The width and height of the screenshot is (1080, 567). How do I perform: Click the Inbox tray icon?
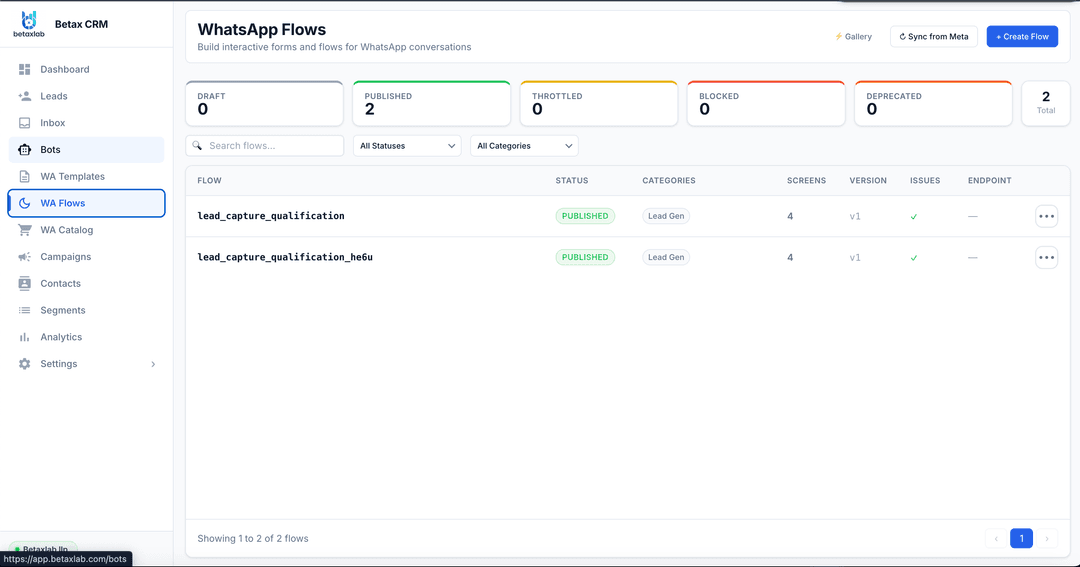[25, 123]
